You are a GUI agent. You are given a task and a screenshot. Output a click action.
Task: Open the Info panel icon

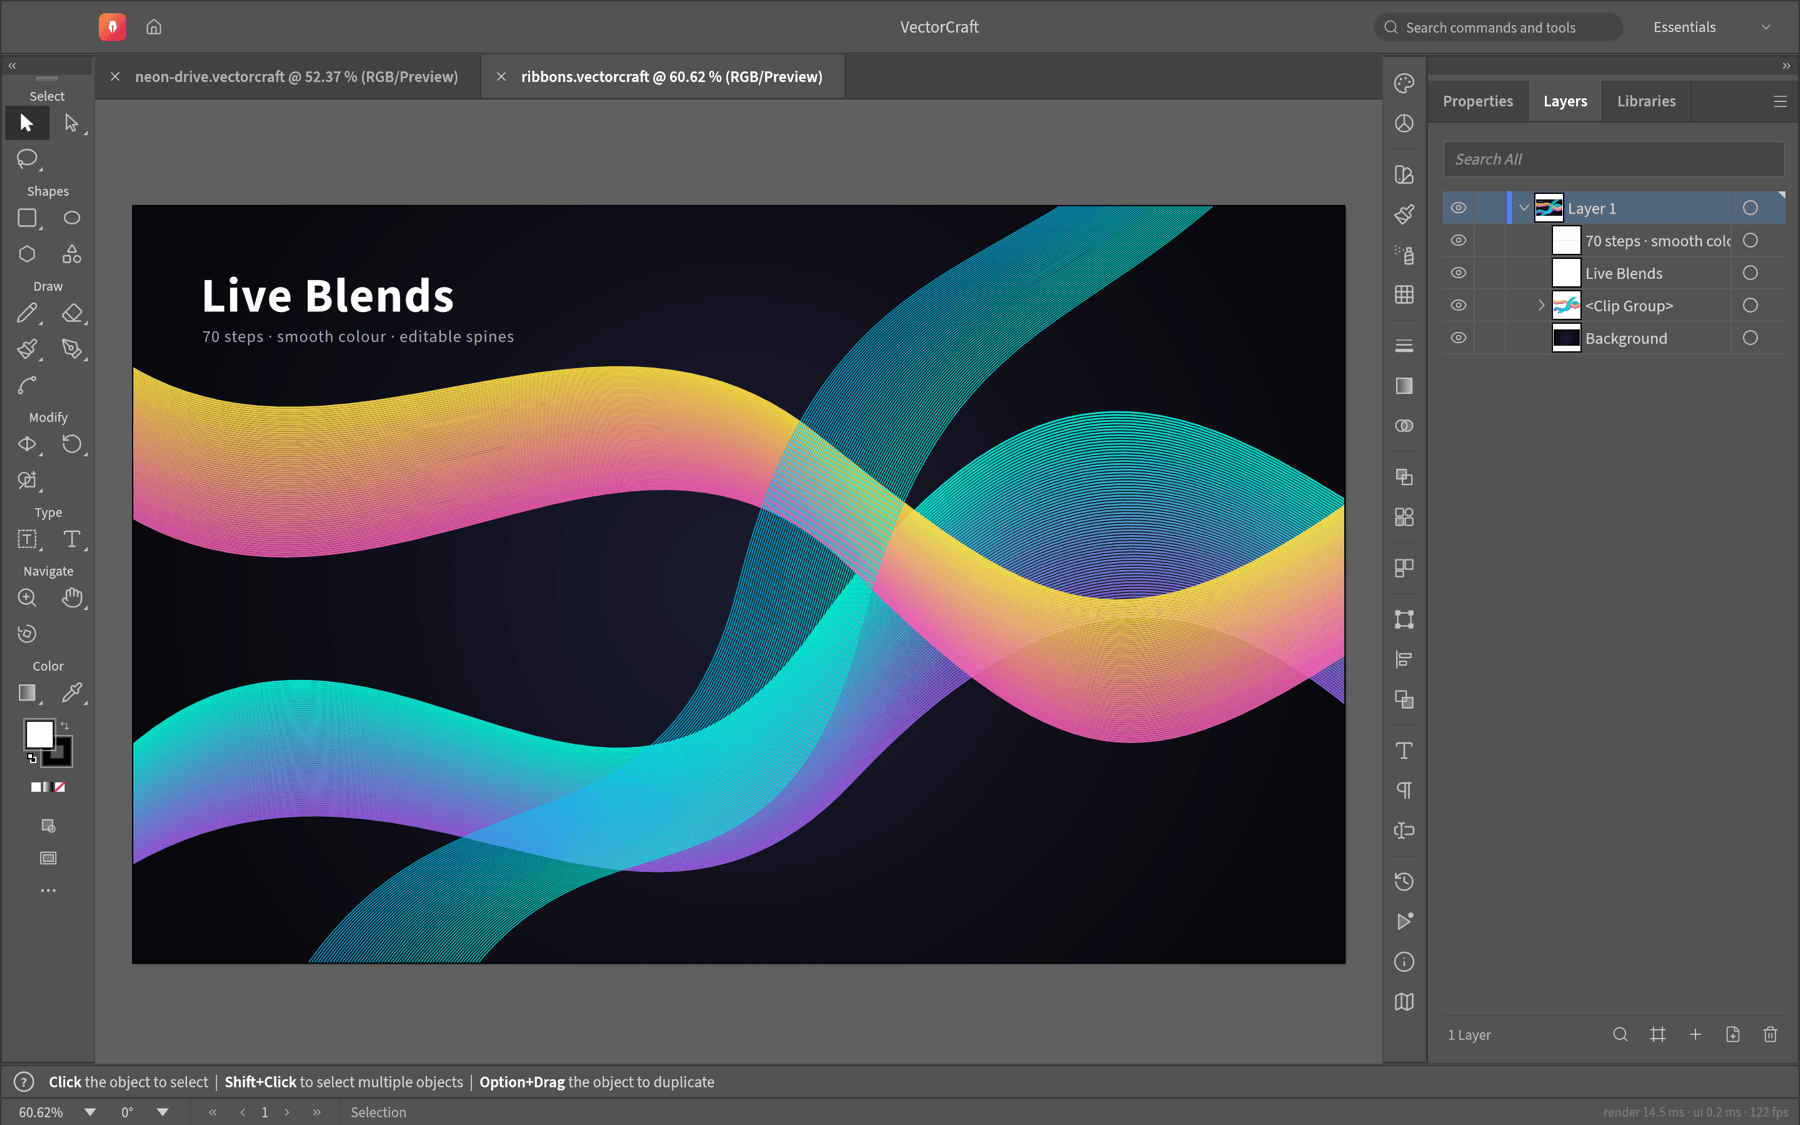click(1404, 962)
